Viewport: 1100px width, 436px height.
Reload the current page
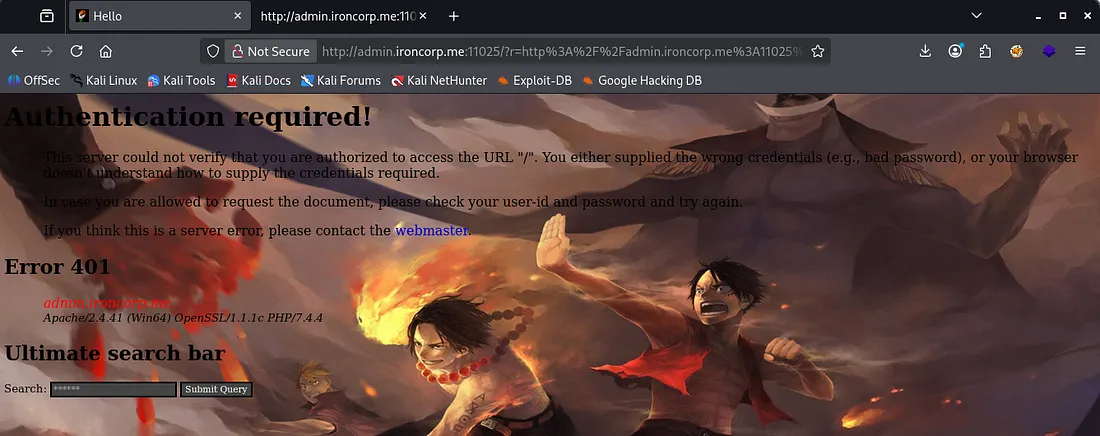tap(76, 51)
